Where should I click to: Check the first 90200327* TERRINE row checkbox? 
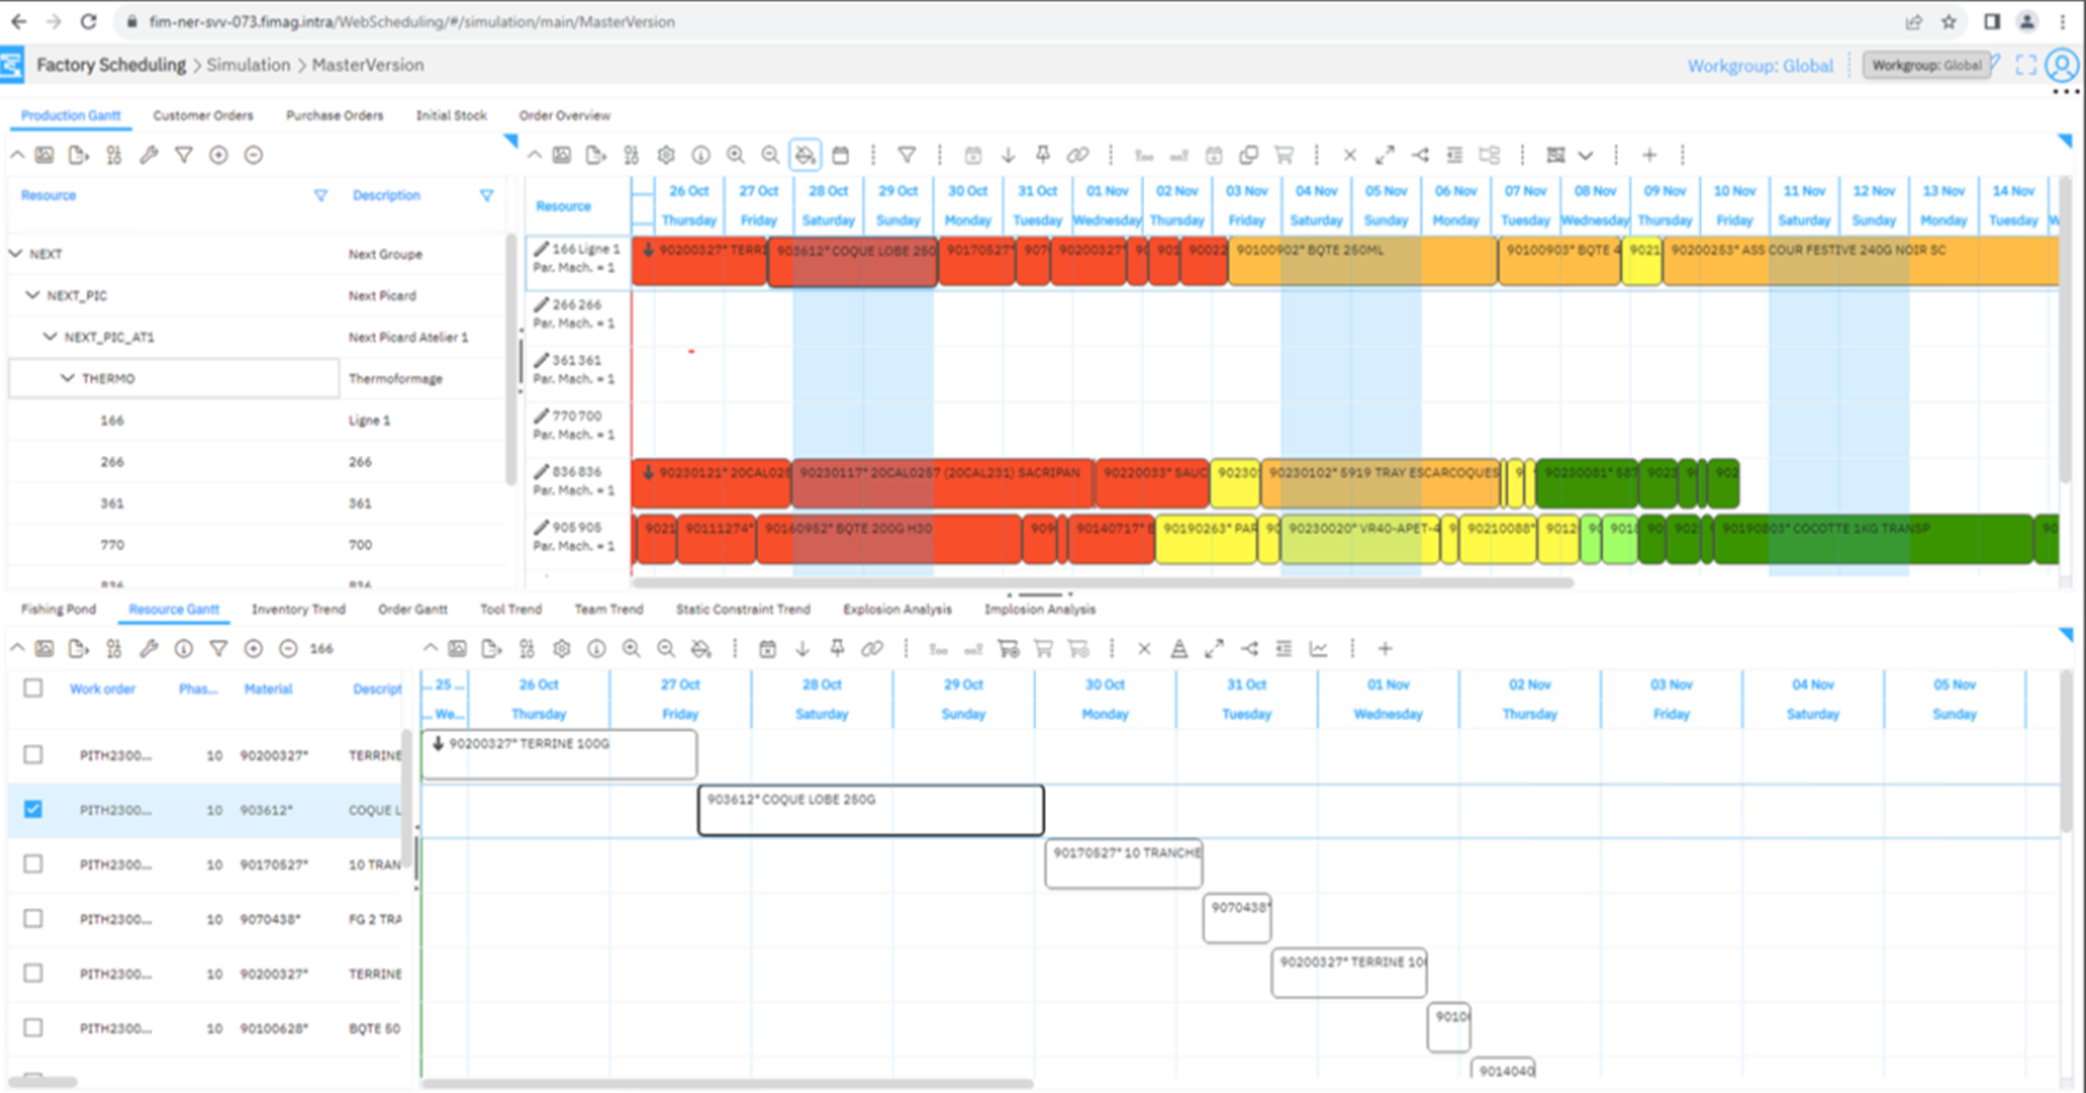point(33,754)
